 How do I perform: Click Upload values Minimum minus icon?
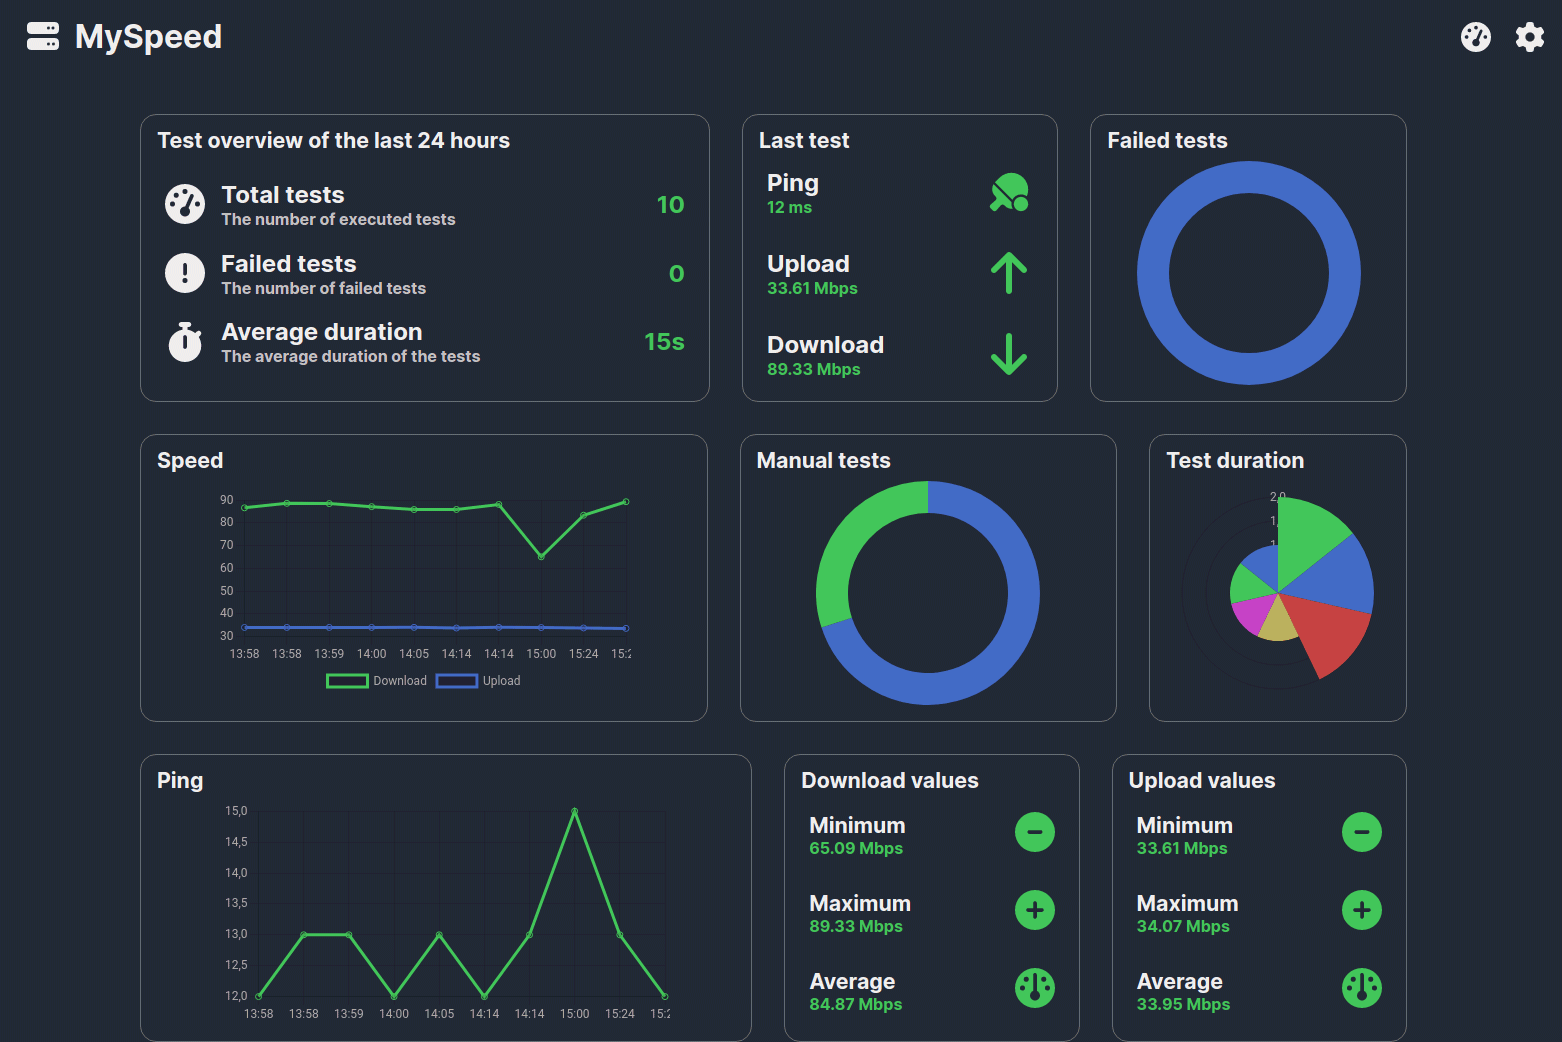(x=1362, y=832)
